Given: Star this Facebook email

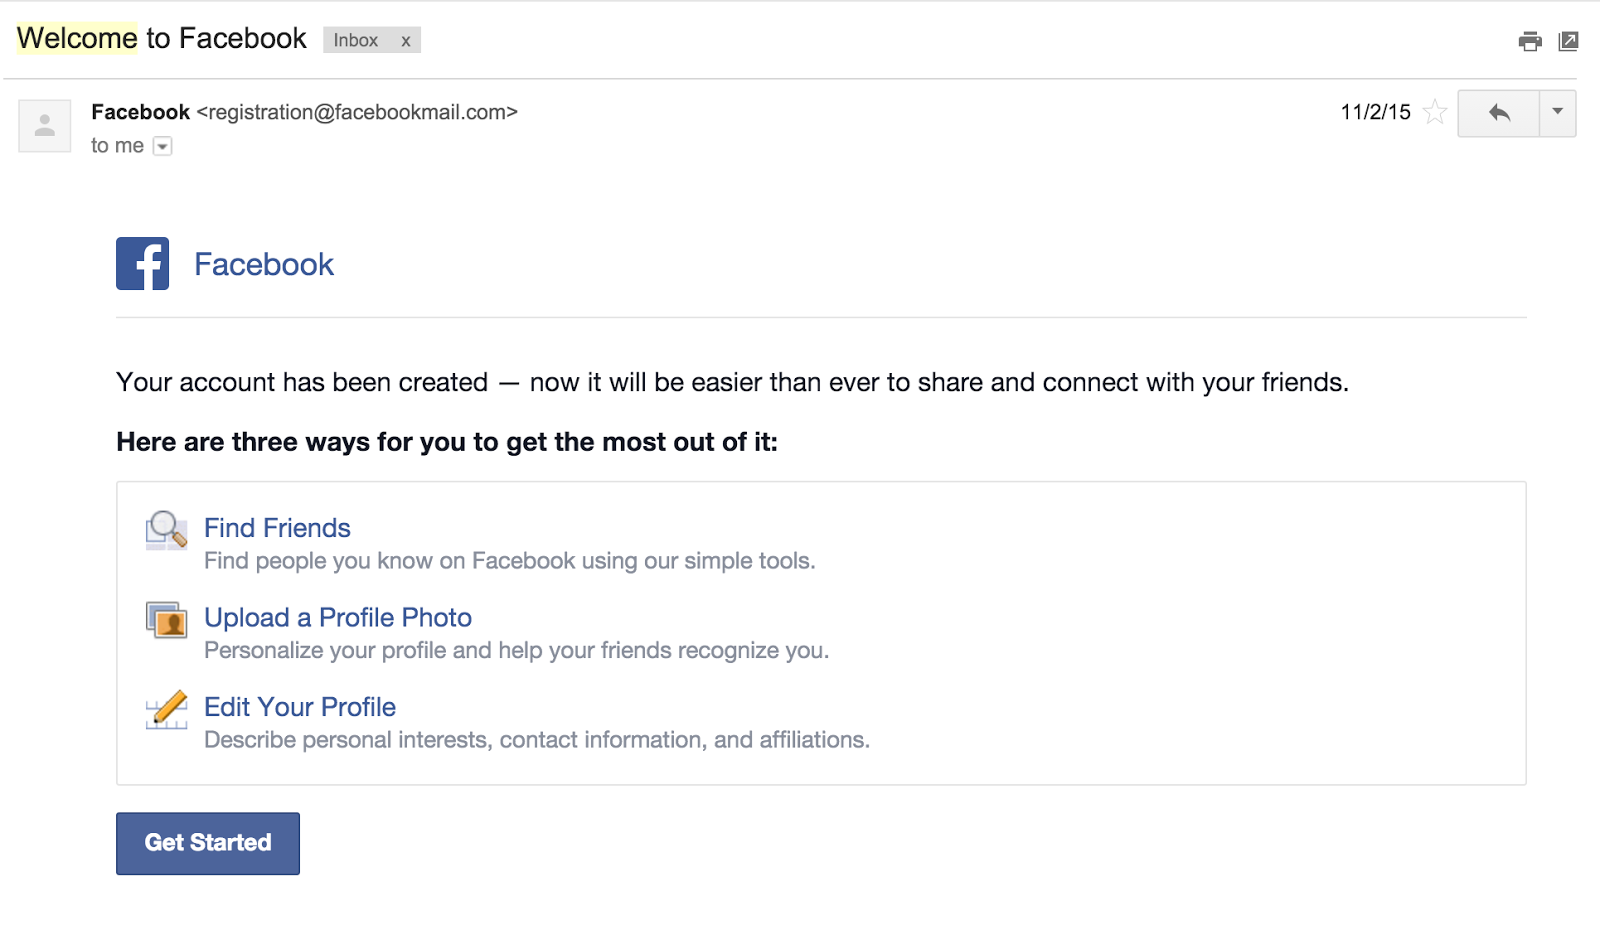Looking at the screenshot, I should [x=1435, y=112].
